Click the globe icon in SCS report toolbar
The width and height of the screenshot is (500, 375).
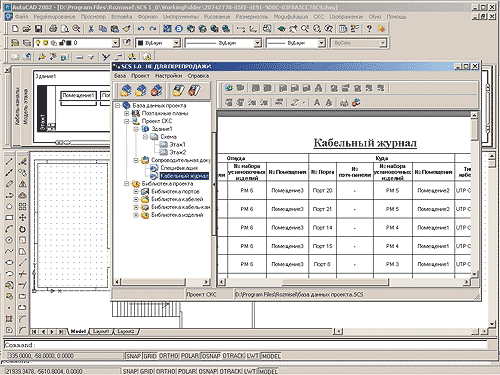[229, 88]
